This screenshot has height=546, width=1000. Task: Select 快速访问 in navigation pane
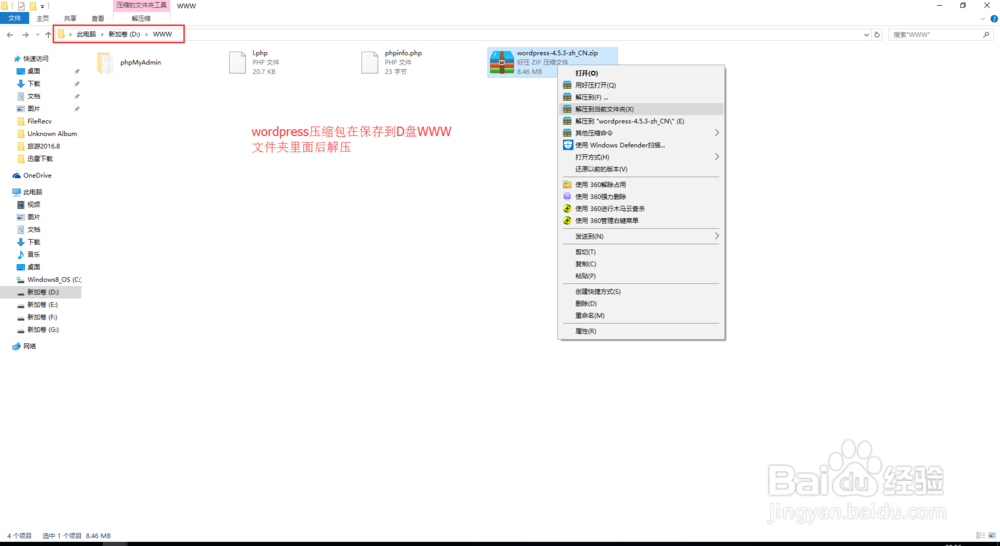[x=36, y=59]
